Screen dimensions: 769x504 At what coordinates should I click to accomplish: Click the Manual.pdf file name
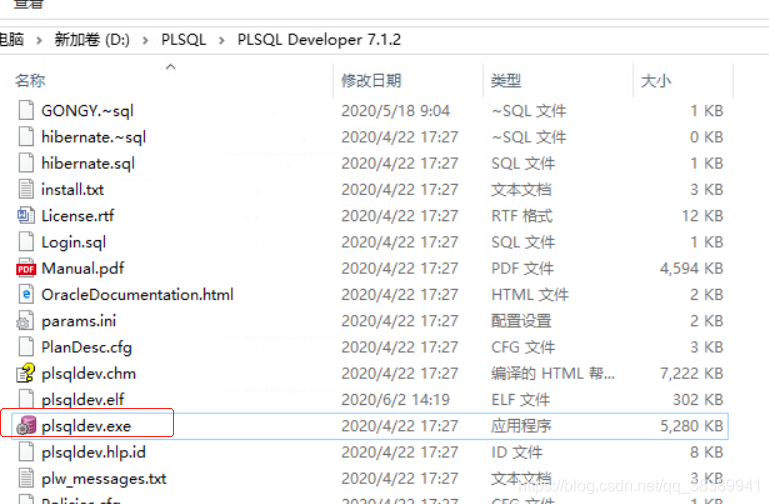82,269
